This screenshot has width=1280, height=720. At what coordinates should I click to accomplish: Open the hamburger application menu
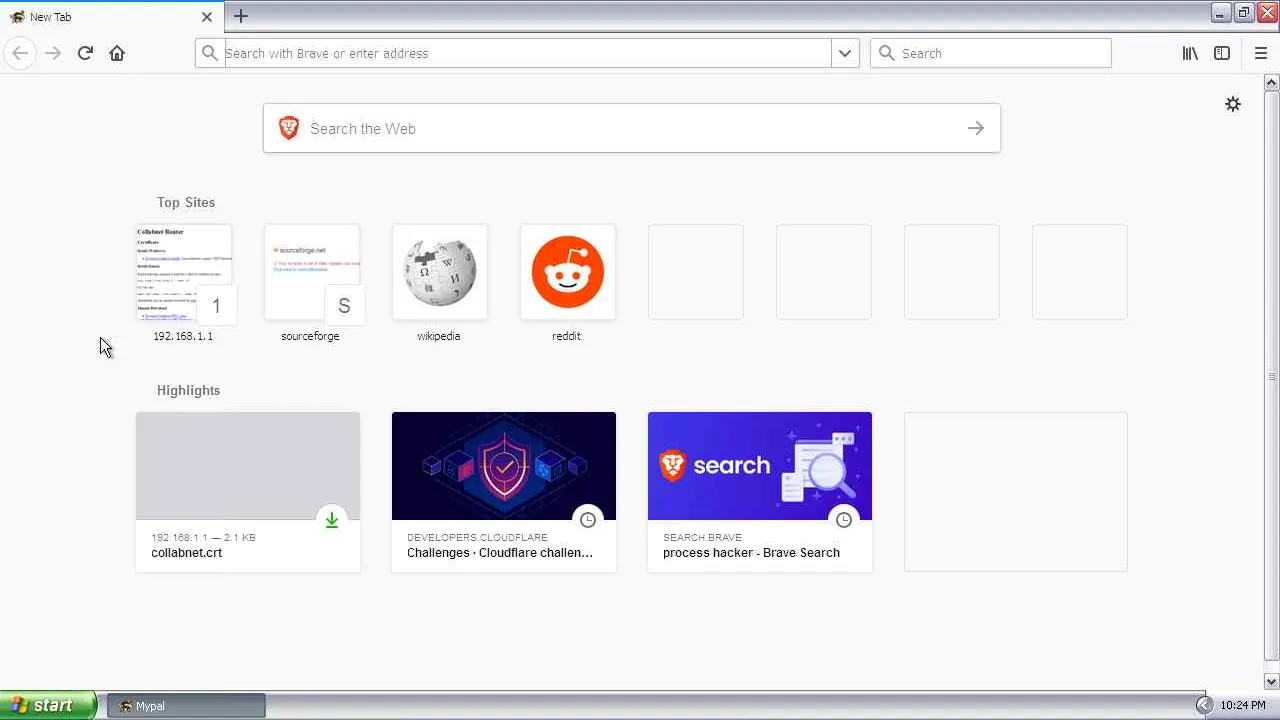pos(1260,53)
